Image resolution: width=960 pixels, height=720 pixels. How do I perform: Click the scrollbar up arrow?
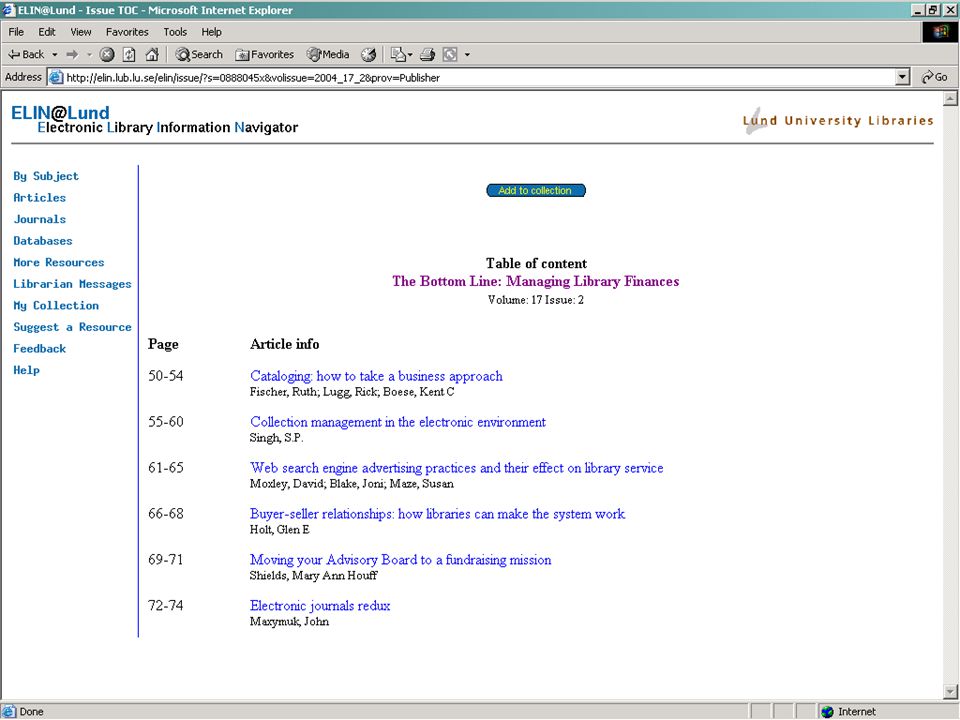pos(950,98)
